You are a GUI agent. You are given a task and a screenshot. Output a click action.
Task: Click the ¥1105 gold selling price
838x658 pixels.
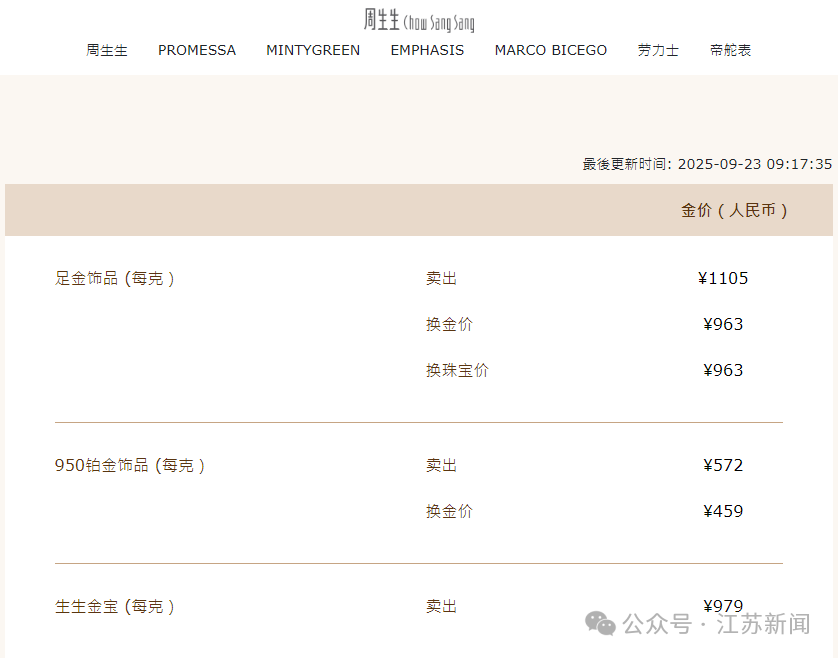coord(723,278)
